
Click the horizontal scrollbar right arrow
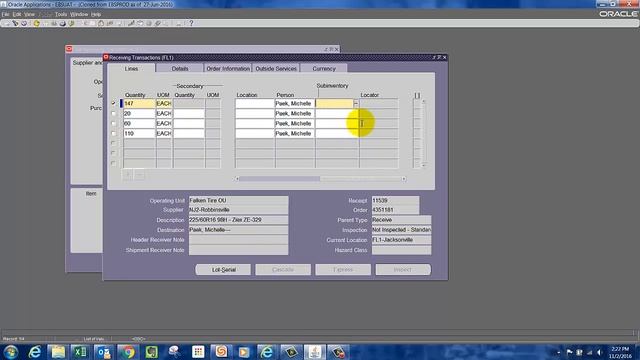click(x=404, y=179)
